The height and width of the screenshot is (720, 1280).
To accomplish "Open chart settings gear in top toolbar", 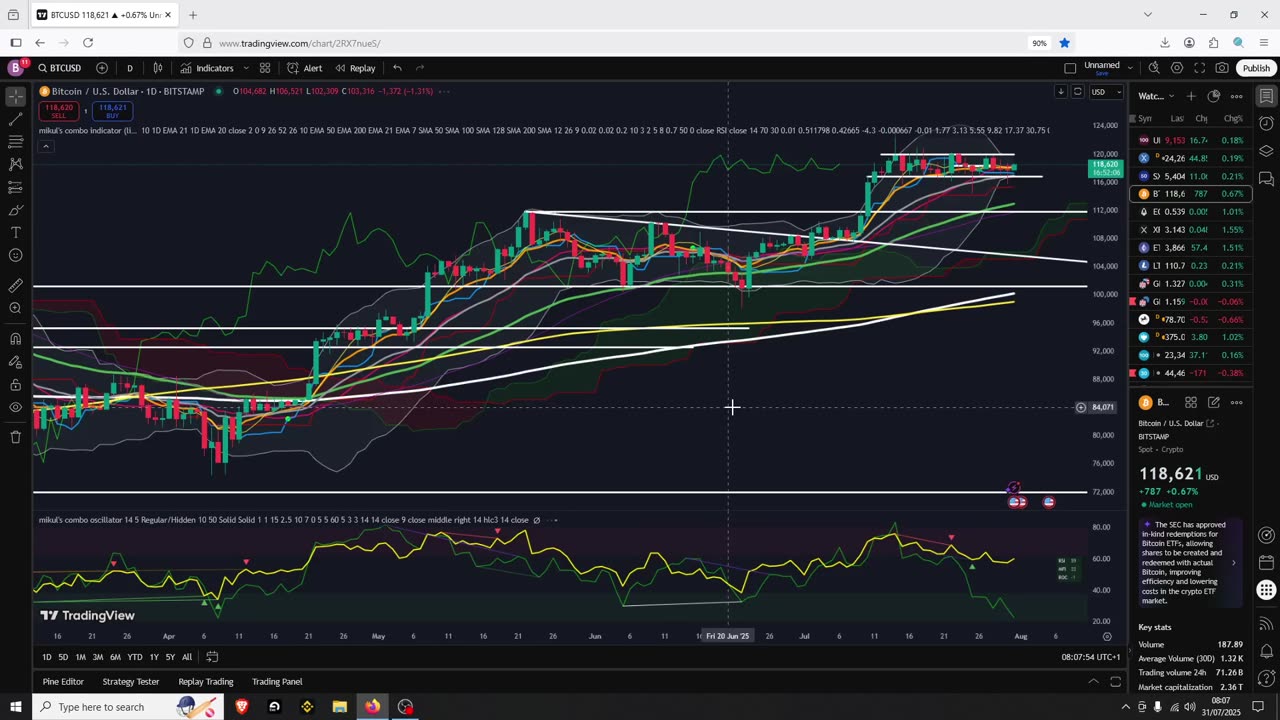I will 1177,68.
